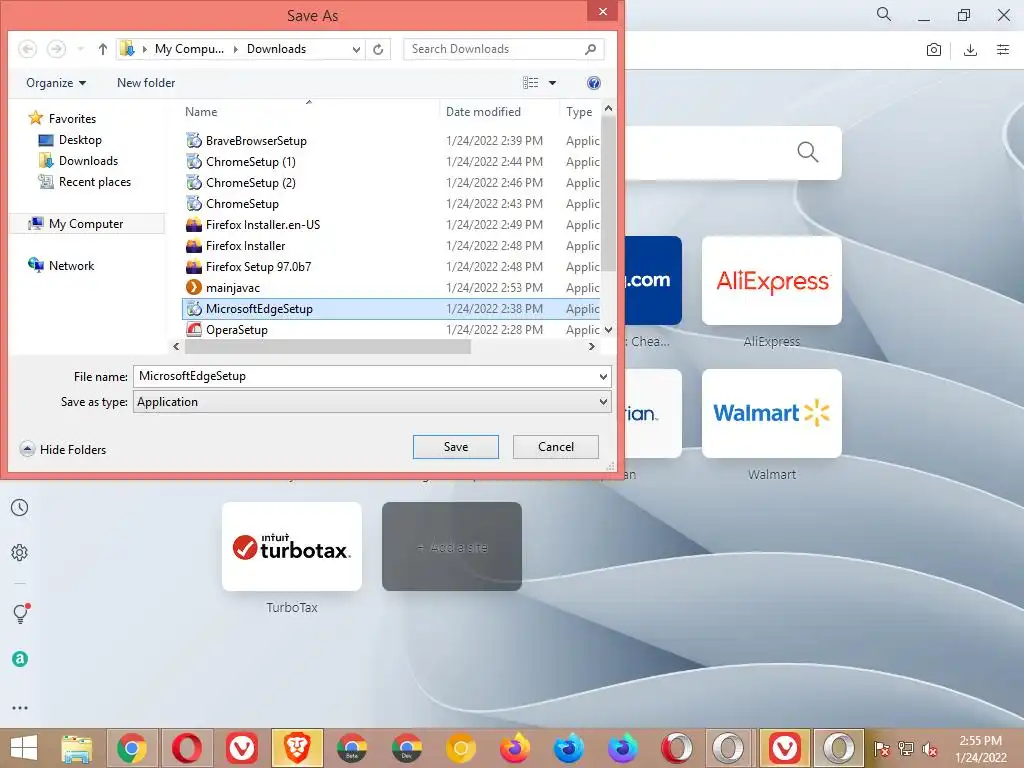
Task: Open the Organize menu
Action: 56,83
